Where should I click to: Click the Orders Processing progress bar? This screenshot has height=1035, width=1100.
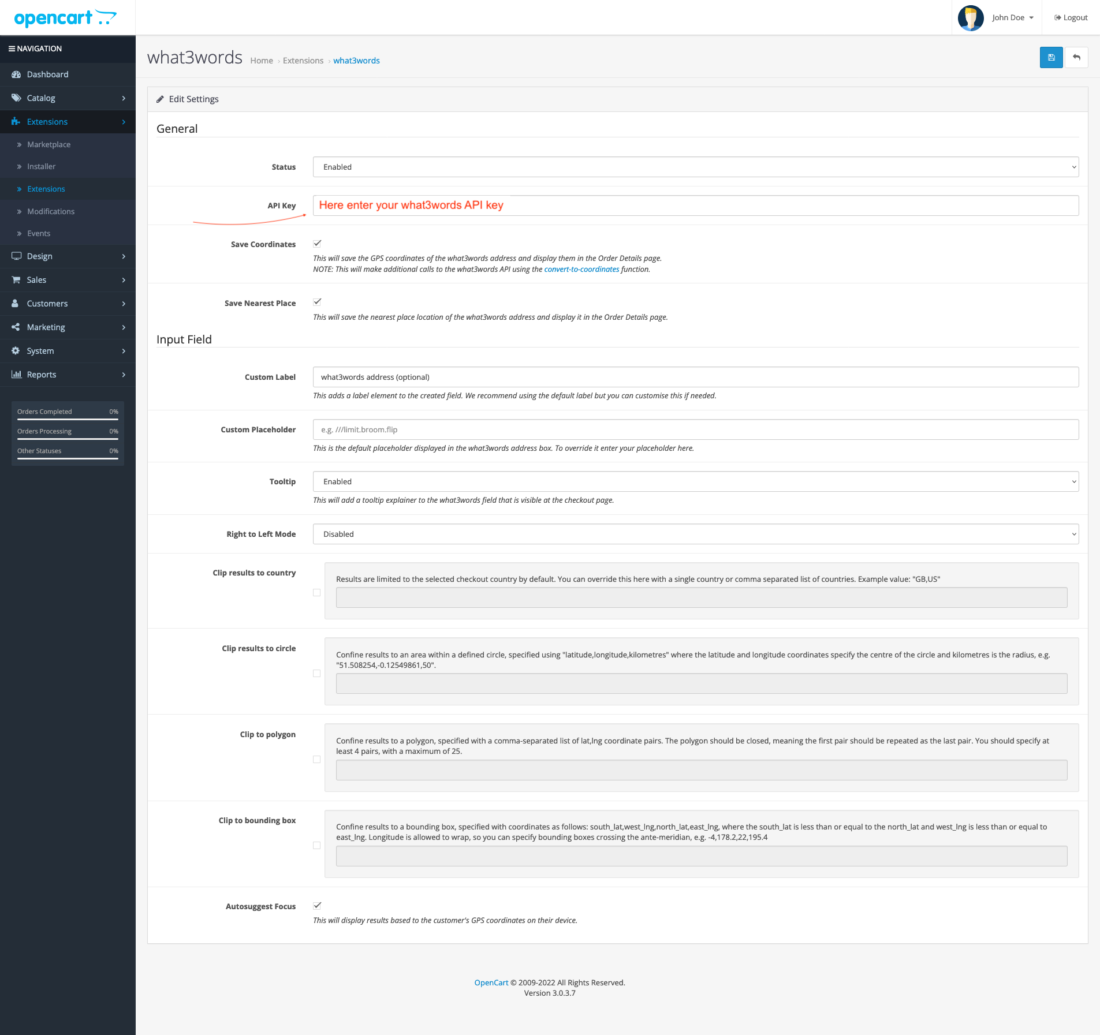(x=67, y=439)
